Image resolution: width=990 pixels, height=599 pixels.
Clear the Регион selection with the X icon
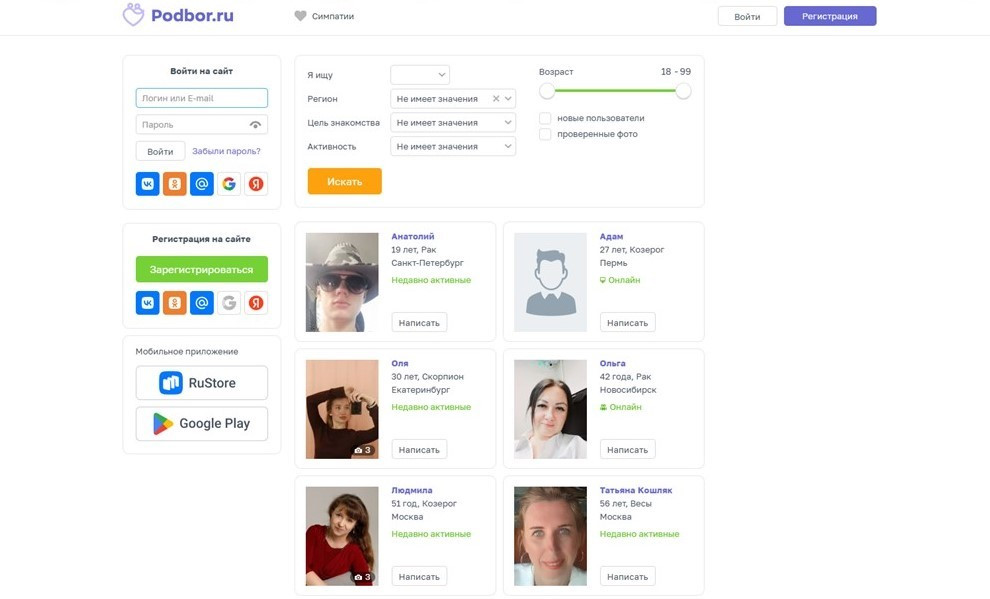[x=496, y=98]
